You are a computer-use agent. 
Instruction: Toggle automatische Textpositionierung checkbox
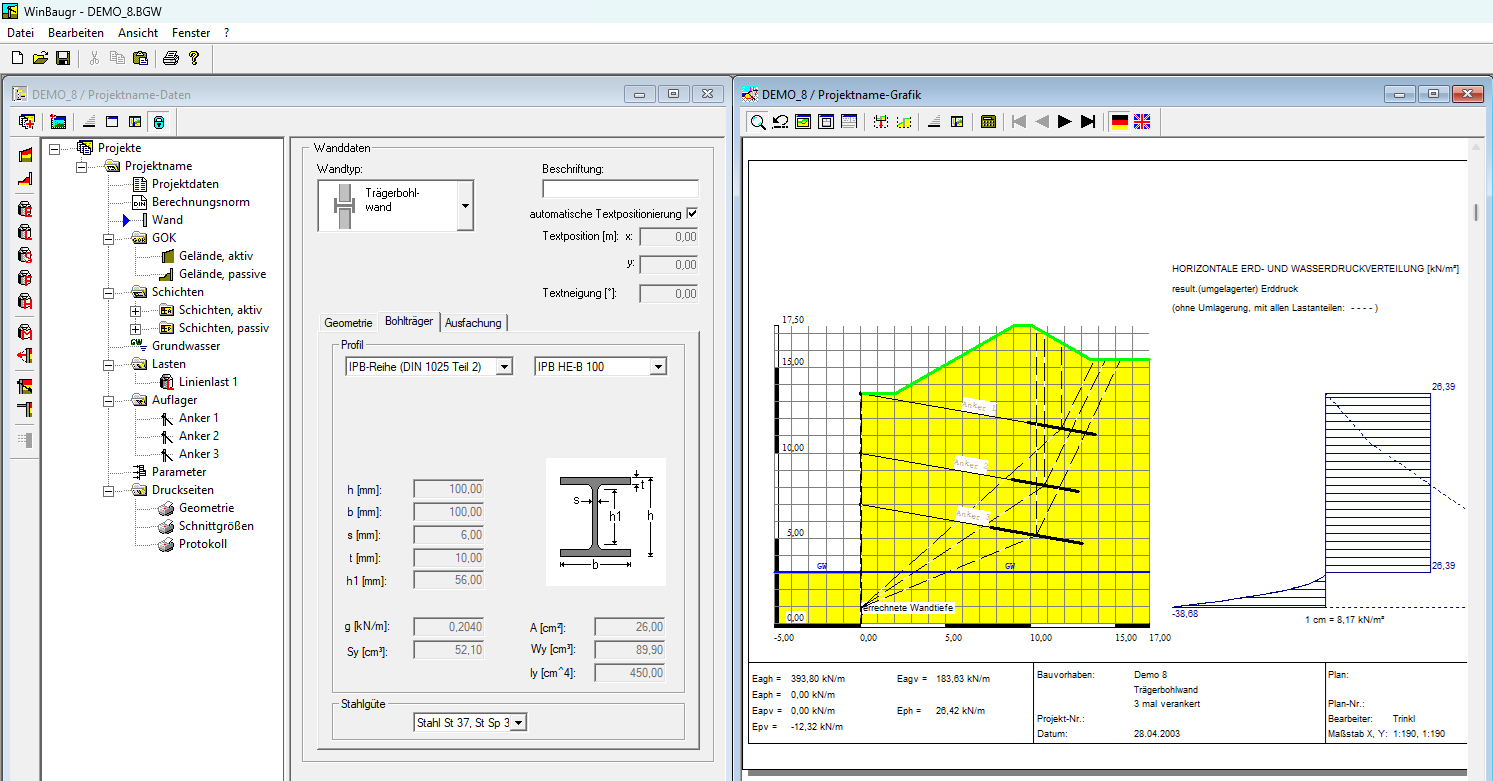692,214
